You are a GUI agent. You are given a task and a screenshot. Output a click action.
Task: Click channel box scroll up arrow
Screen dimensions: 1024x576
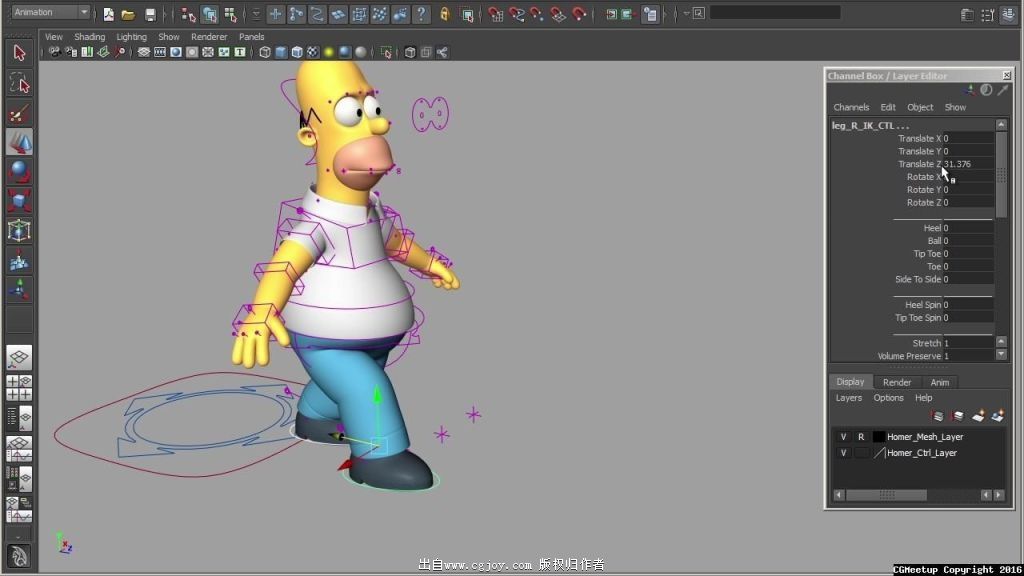tap(1001, 125)
